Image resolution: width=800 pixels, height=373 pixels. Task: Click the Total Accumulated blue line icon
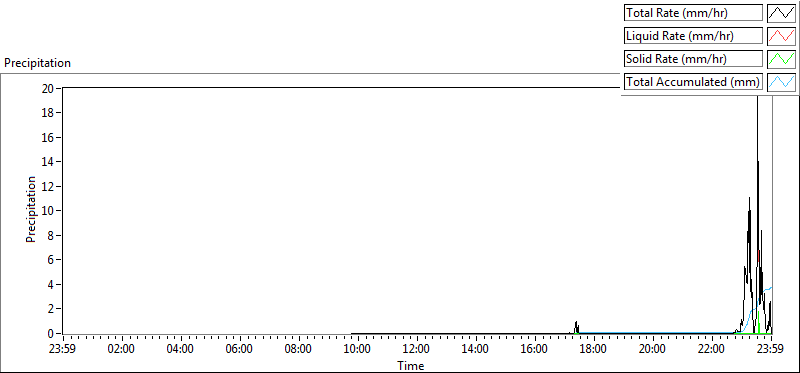[x=782, y=82]
